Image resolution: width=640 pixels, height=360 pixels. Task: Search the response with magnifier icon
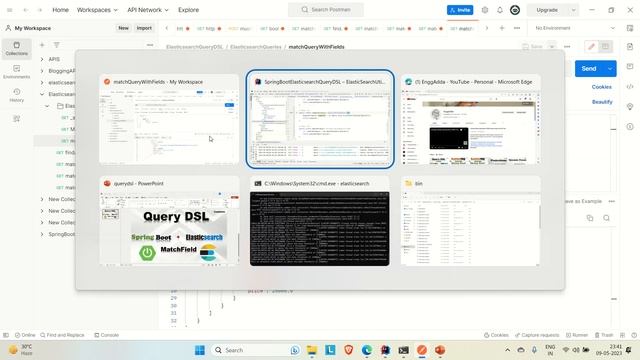click(x=606, y=218)
